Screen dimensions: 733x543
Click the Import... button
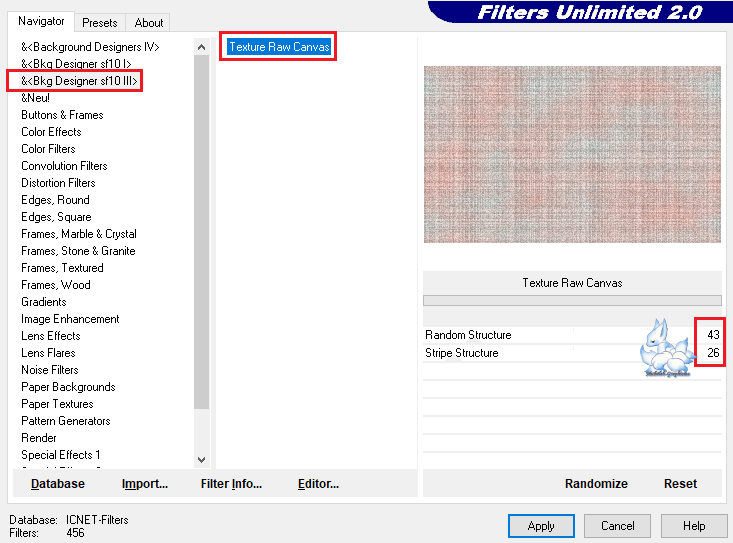[x=145, y=484]
